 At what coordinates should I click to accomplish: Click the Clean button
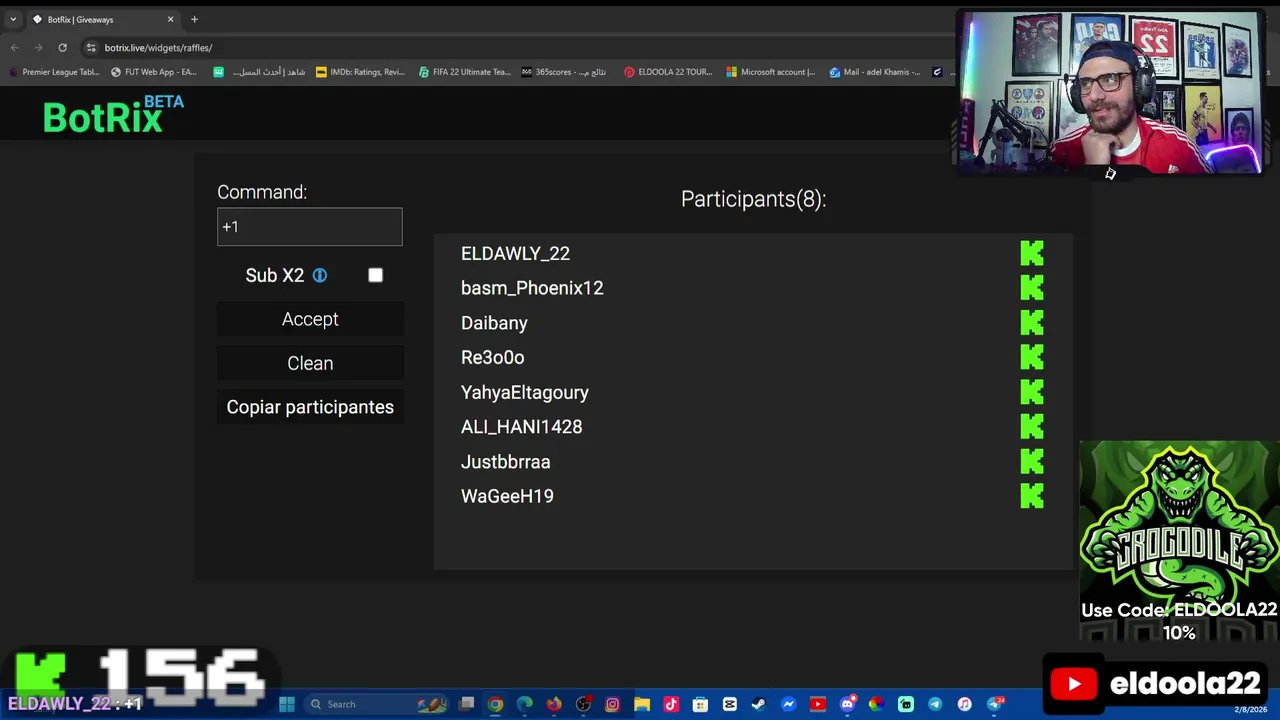tap(310, 363)
